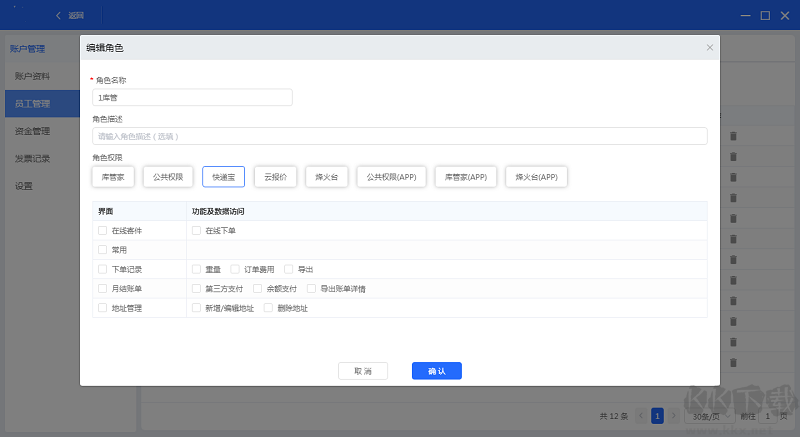Go to next page arrow in pagination

coord(673,416)
